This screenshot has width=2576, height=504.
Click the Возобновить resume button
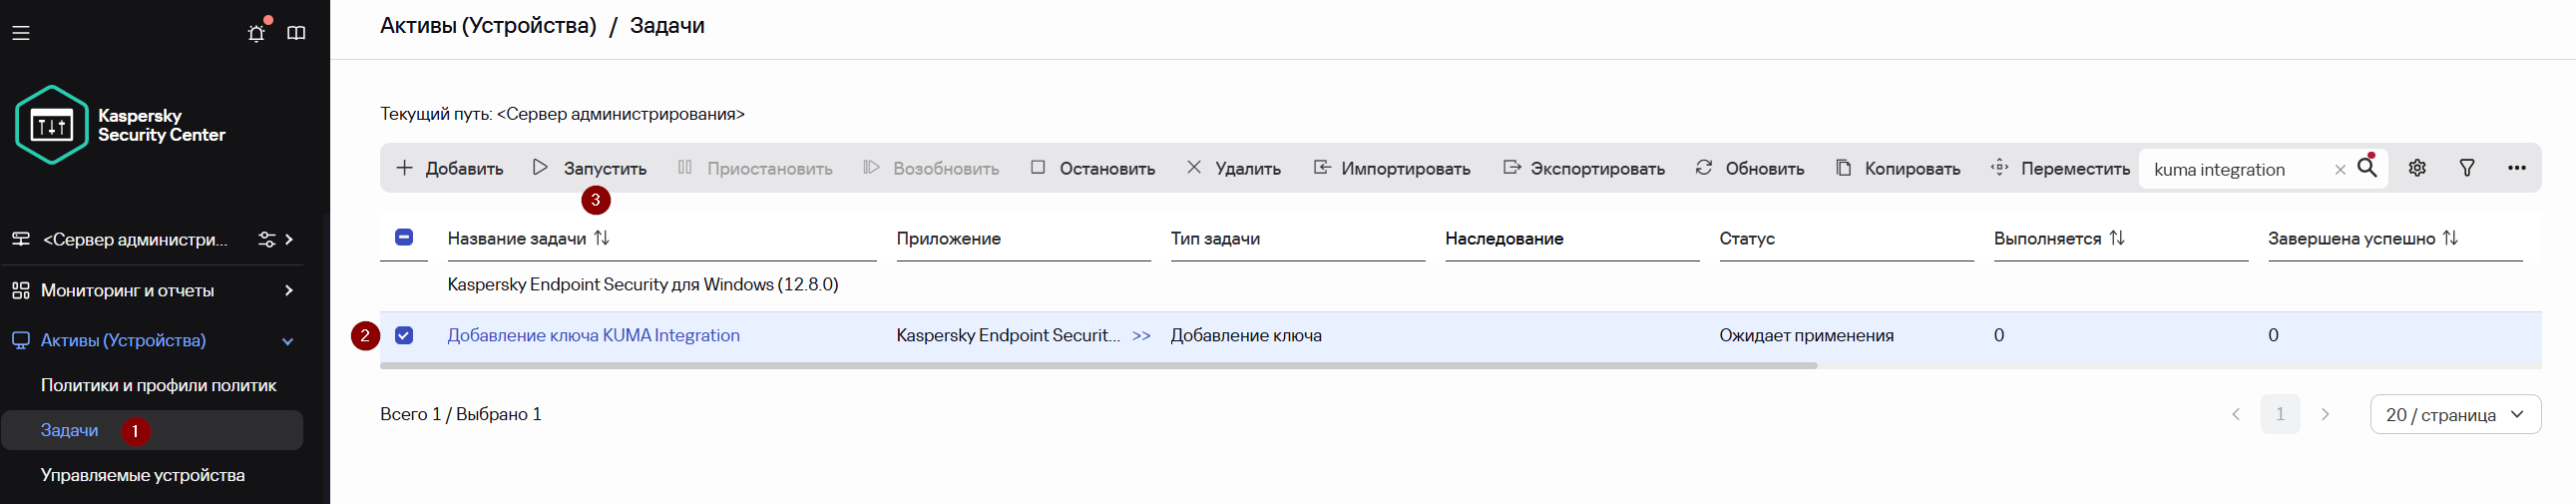931,168
